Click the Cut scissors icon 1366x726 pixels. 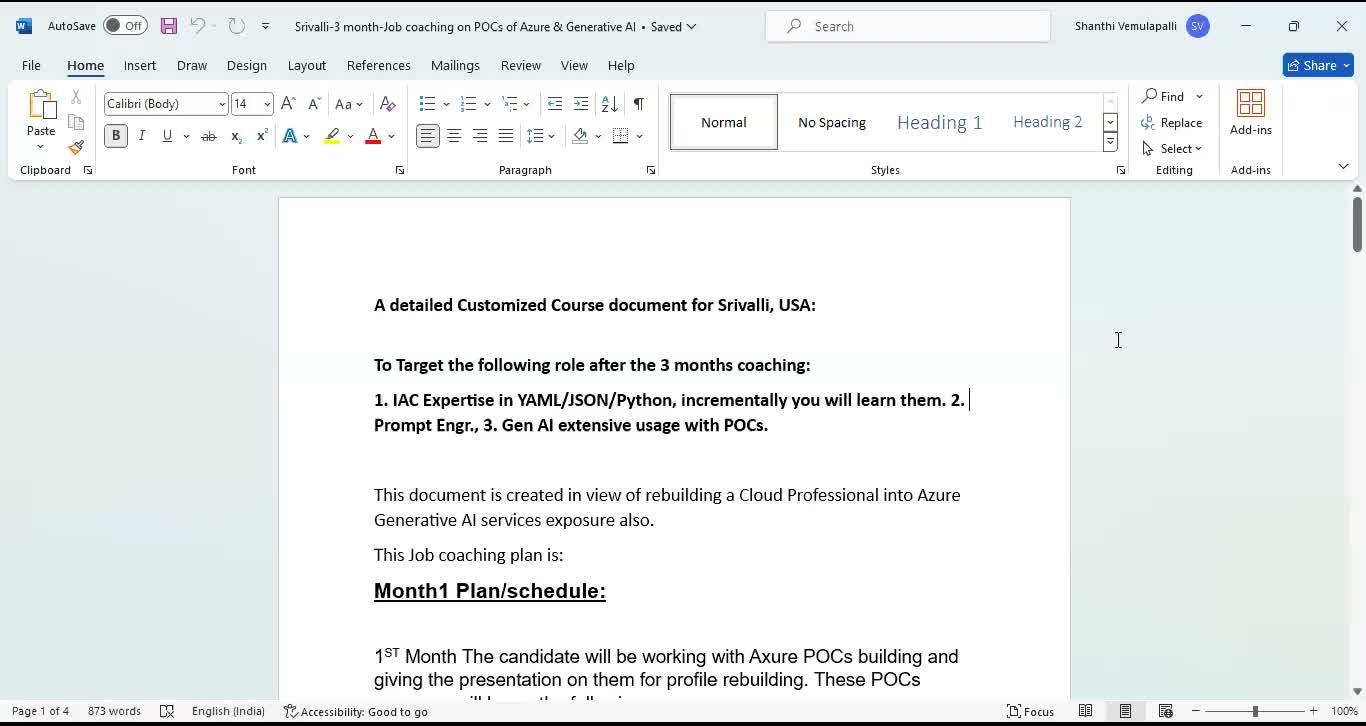click(x=76, y=97)
